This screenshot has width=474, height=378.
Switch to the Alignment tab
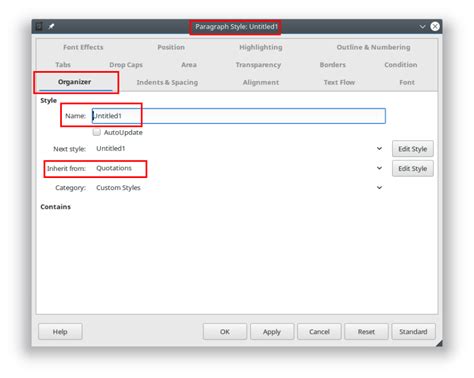[261, 82]
